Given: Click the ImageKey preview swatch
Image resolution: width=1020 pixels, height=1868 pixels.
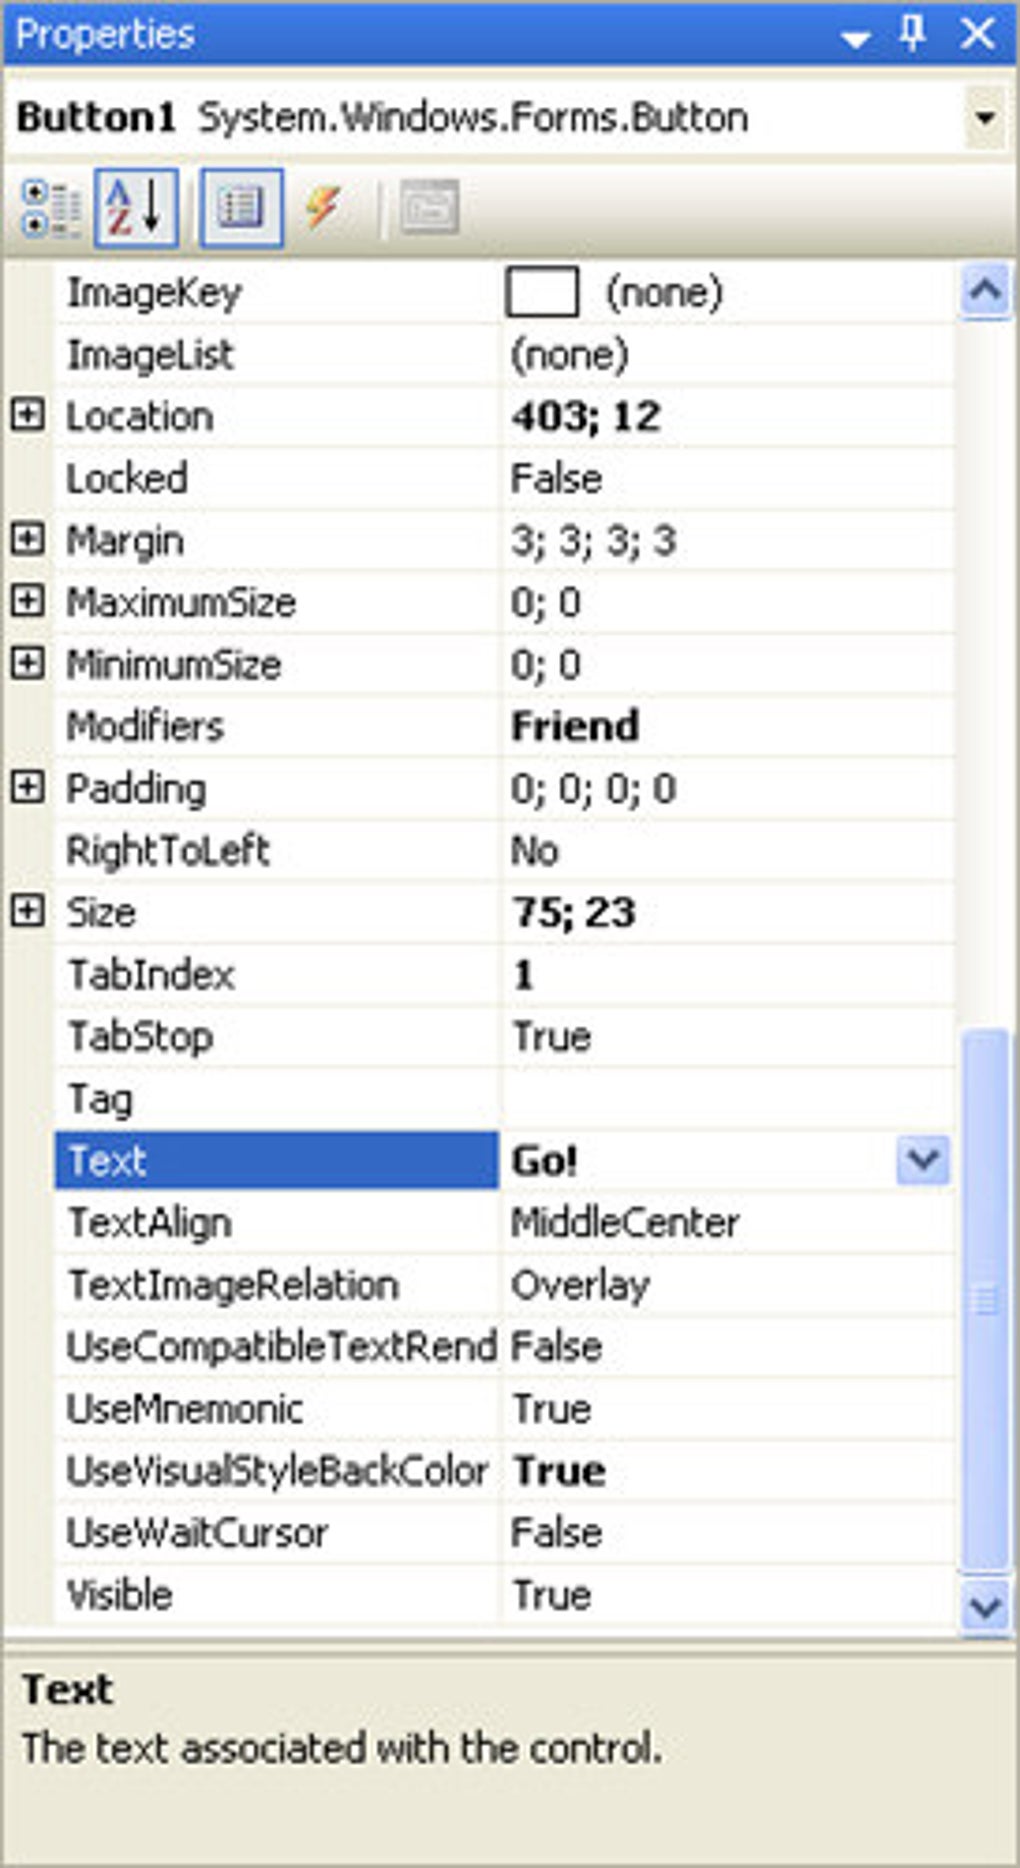Looking at the screenshot, I should pyautogui.click(x=542, y=292).
